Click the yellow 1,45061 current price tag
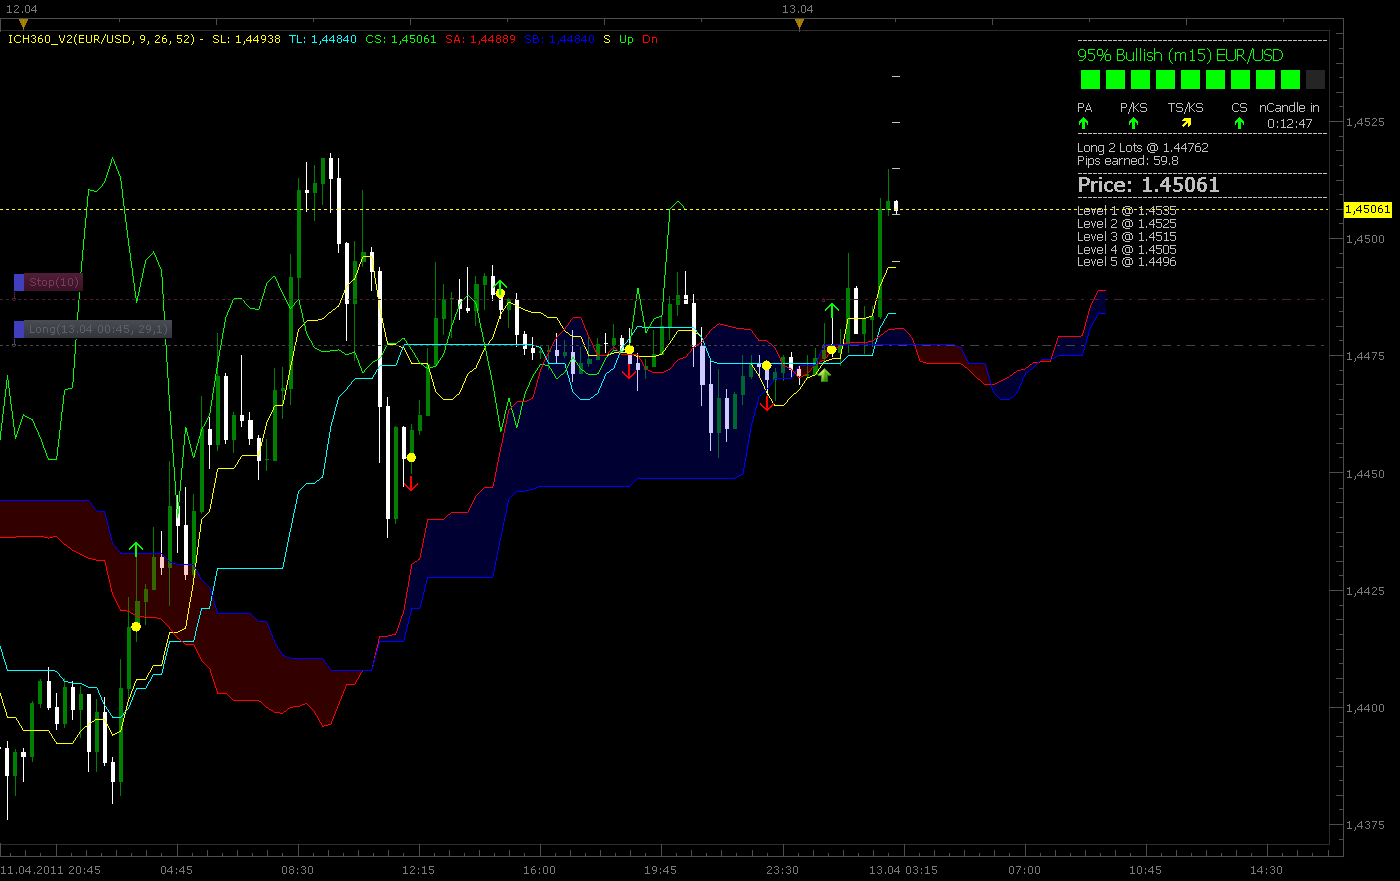The height and width of the screenshot is (881, 1400). 1368,209
